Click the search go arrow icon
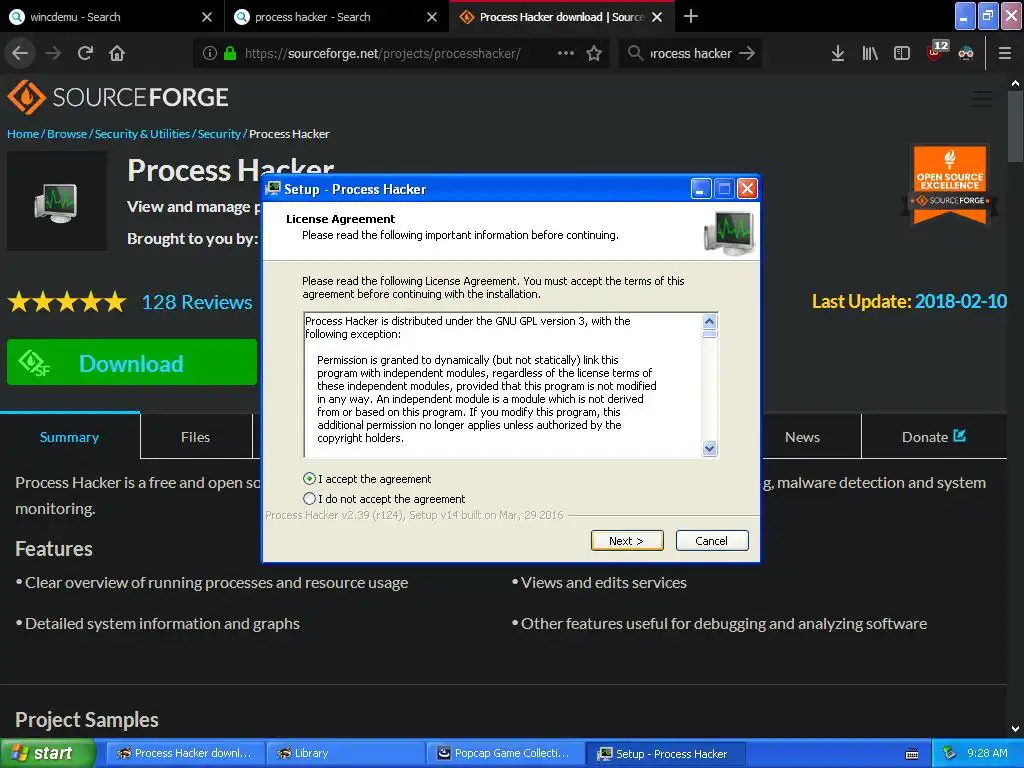This screenshot has height=768, width=1024. [747, 53]
